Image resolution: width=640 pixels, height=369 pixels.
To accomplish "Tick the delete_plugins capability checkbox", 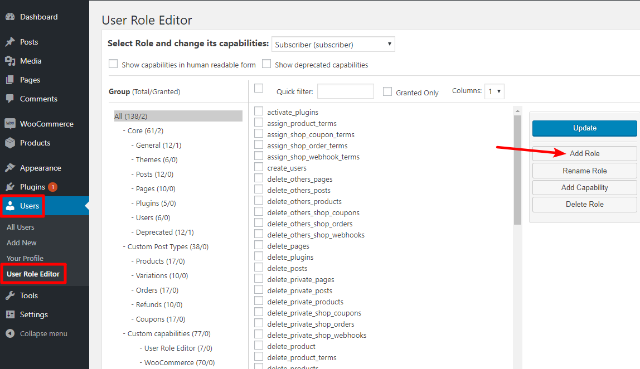I will point(258,256).
